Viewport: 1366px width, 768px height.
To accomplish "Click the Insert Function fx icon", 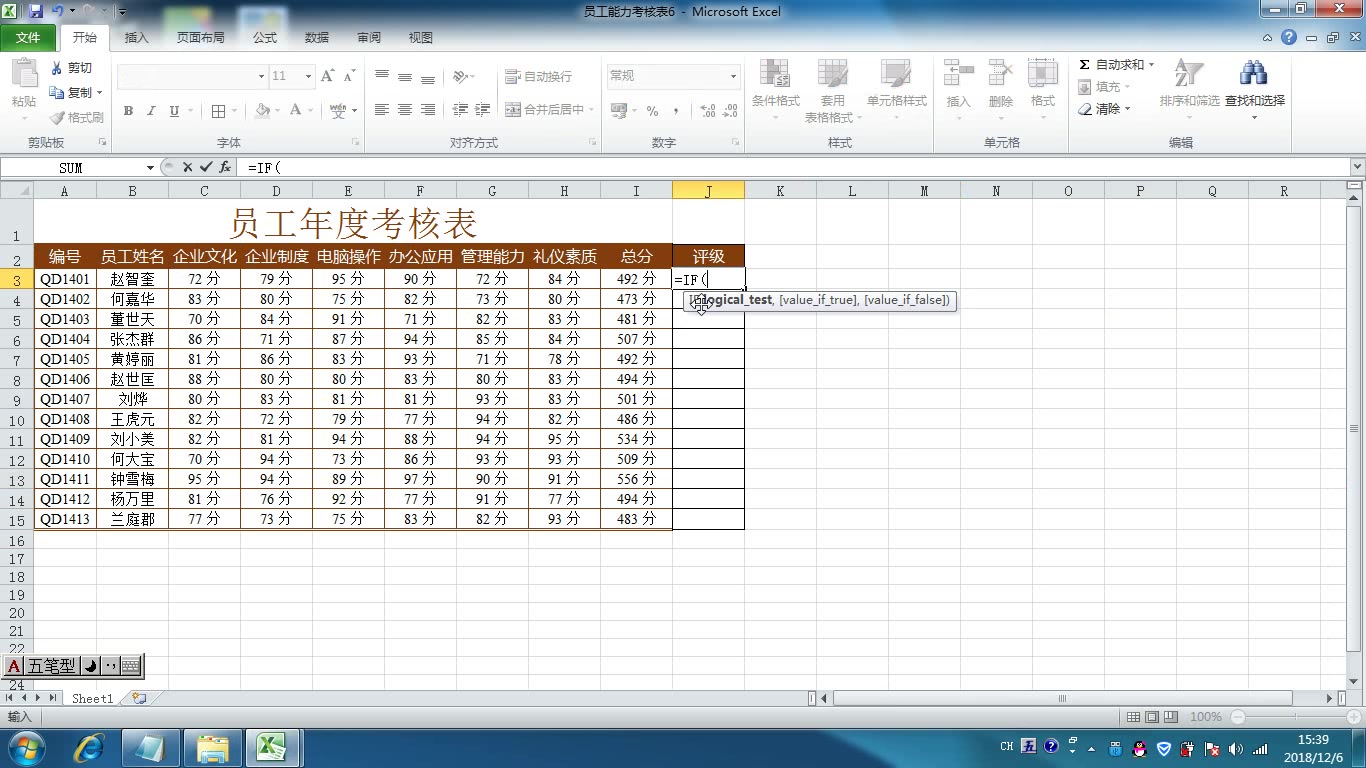I will [x=225, y=167].
